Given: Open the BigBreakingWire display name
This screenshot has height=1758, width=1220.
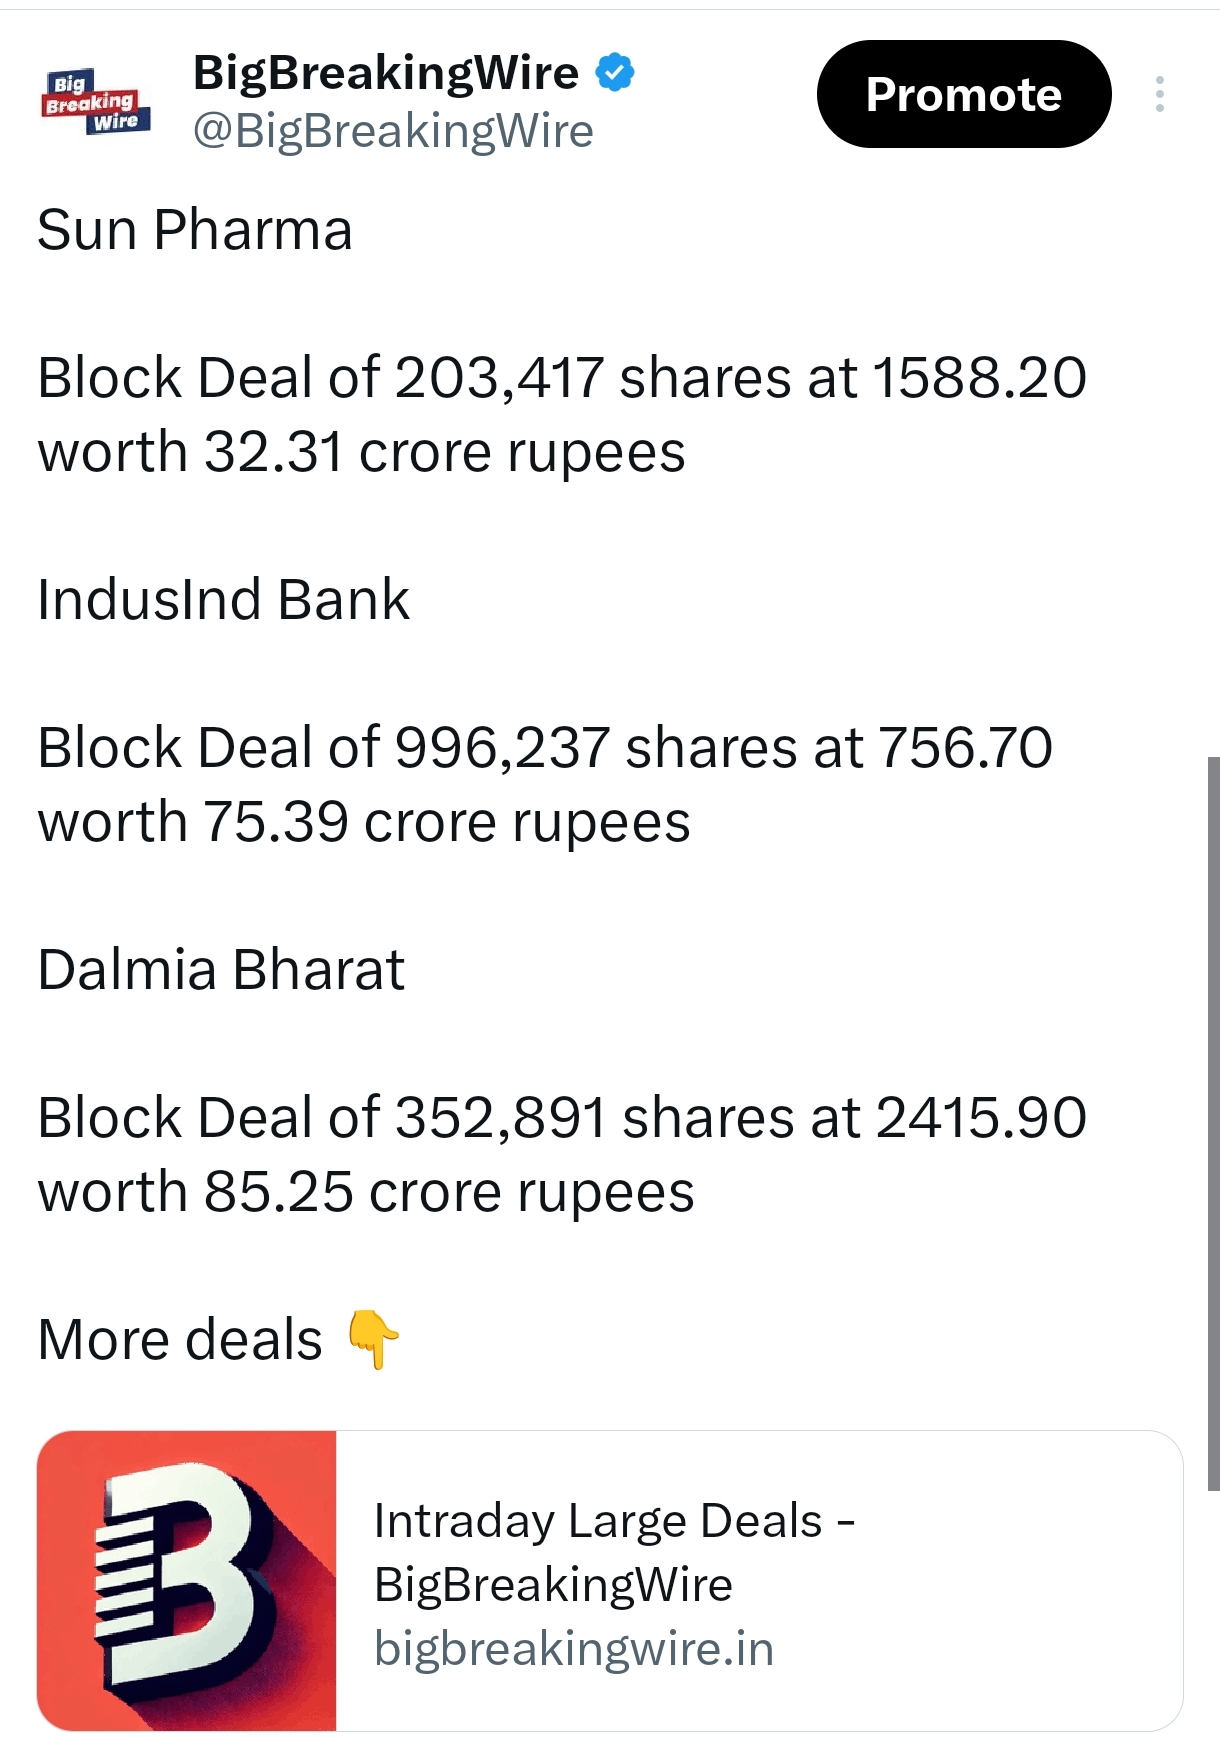Looking at the screenshot, I should (x=386, y=73).
